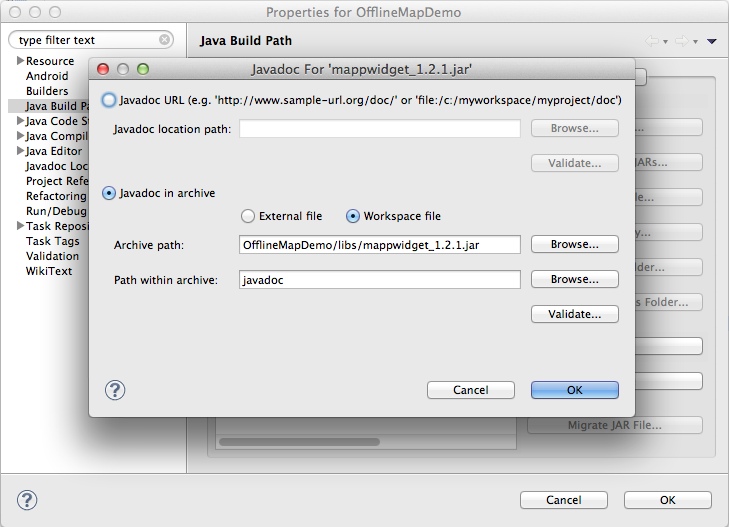Close the Javadoc dialog with red button
The width and height of the screenshot is (729, 527).
[103, 69]
